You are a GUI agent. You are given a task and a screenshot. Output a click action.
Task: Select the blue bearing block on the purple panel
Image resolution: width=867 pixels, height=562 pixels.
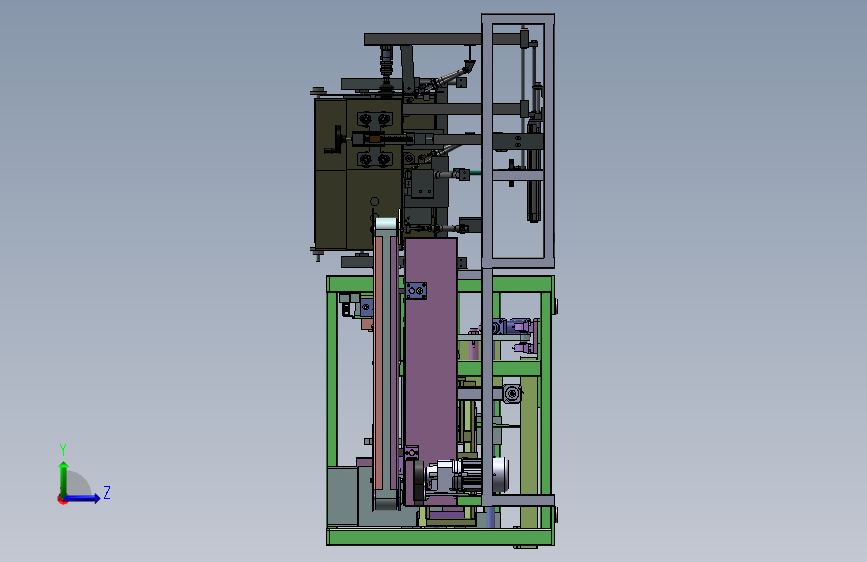point(416,290)
